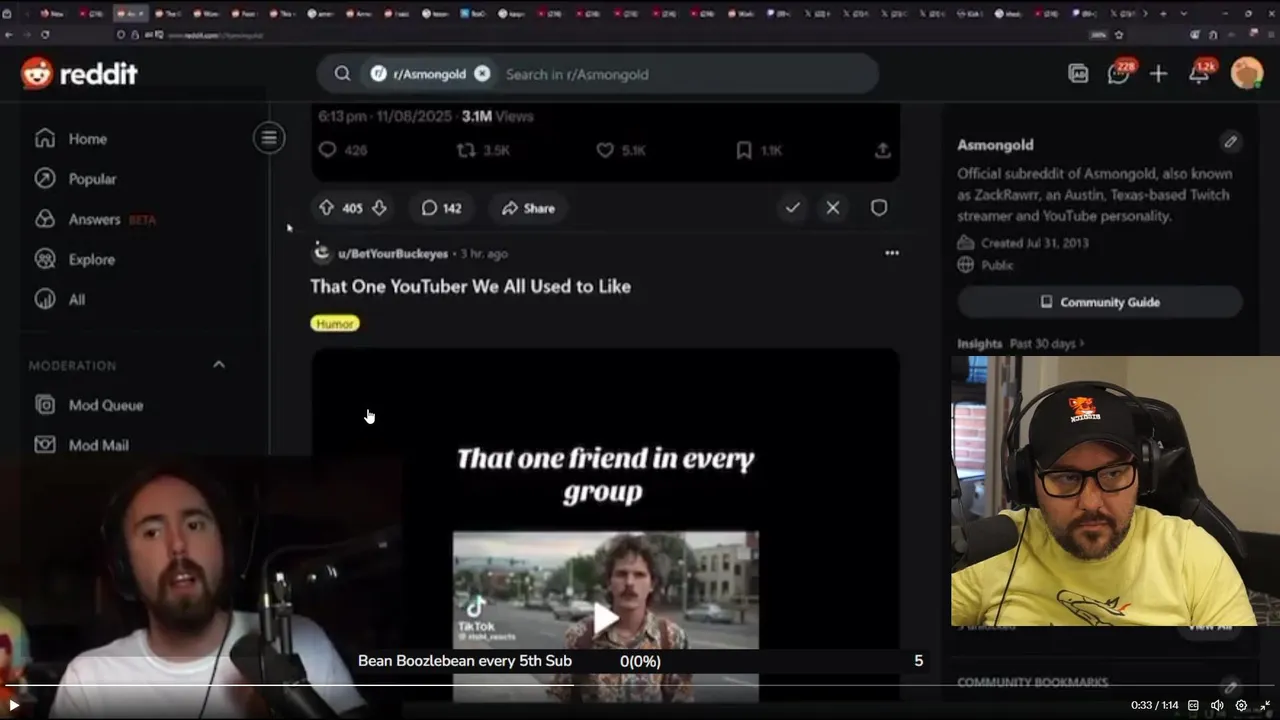This screenshot has width=1280, height=720.
Task: Seek on the video progress bar
Action: pyautogui.click(x=640, y=686)
